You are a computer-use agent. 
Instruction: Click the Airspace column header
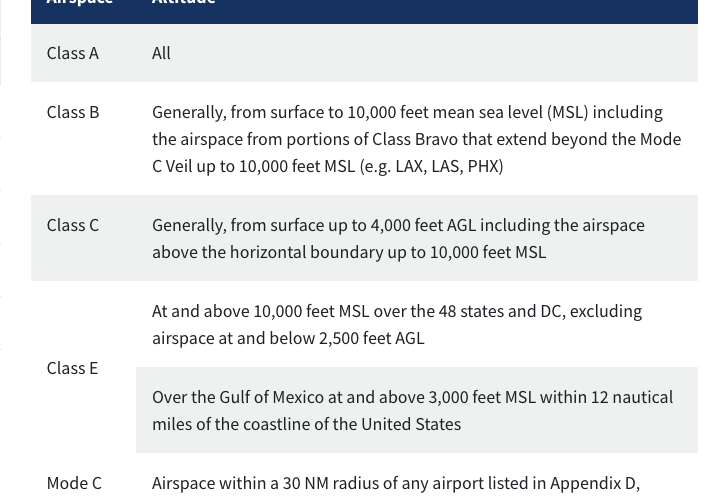(x=79, y=3)
